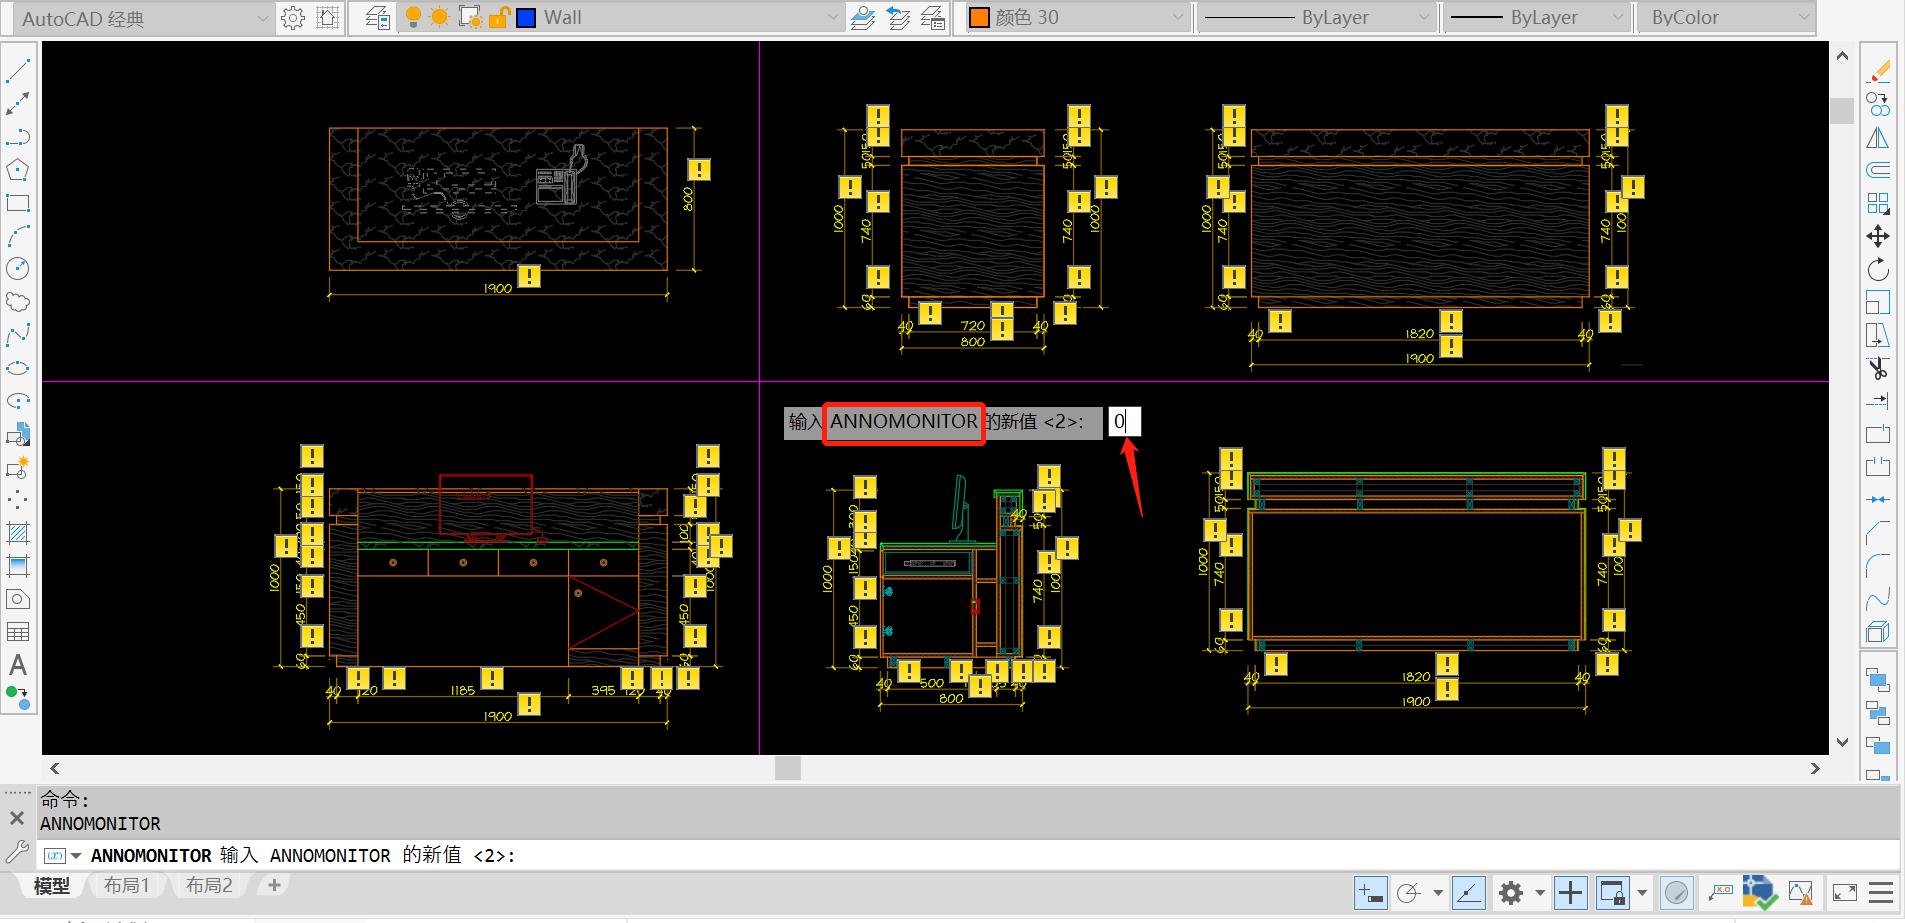Select the Multiline Text tool
The image size is (1905, 923).
coord(18,665)
